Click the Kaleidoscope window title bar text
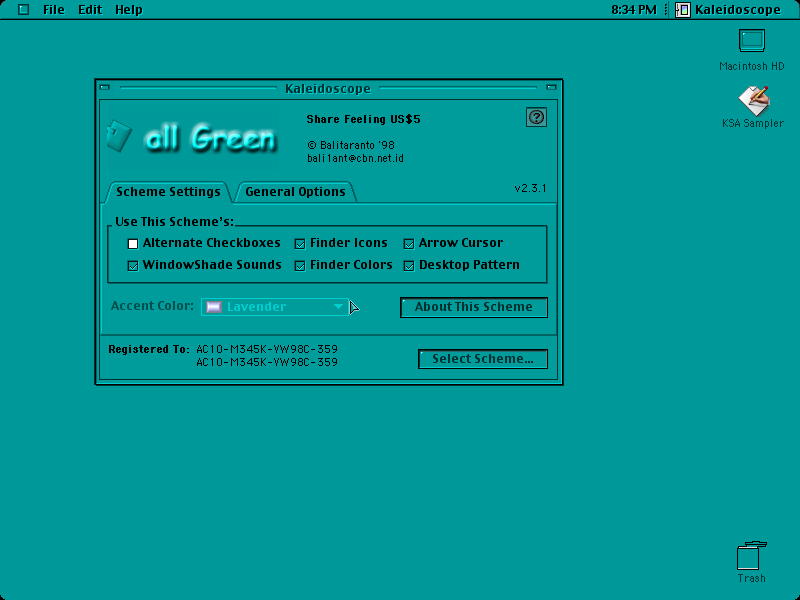The width and height of the screenshot is (800, 600). (x=328, y=89)
